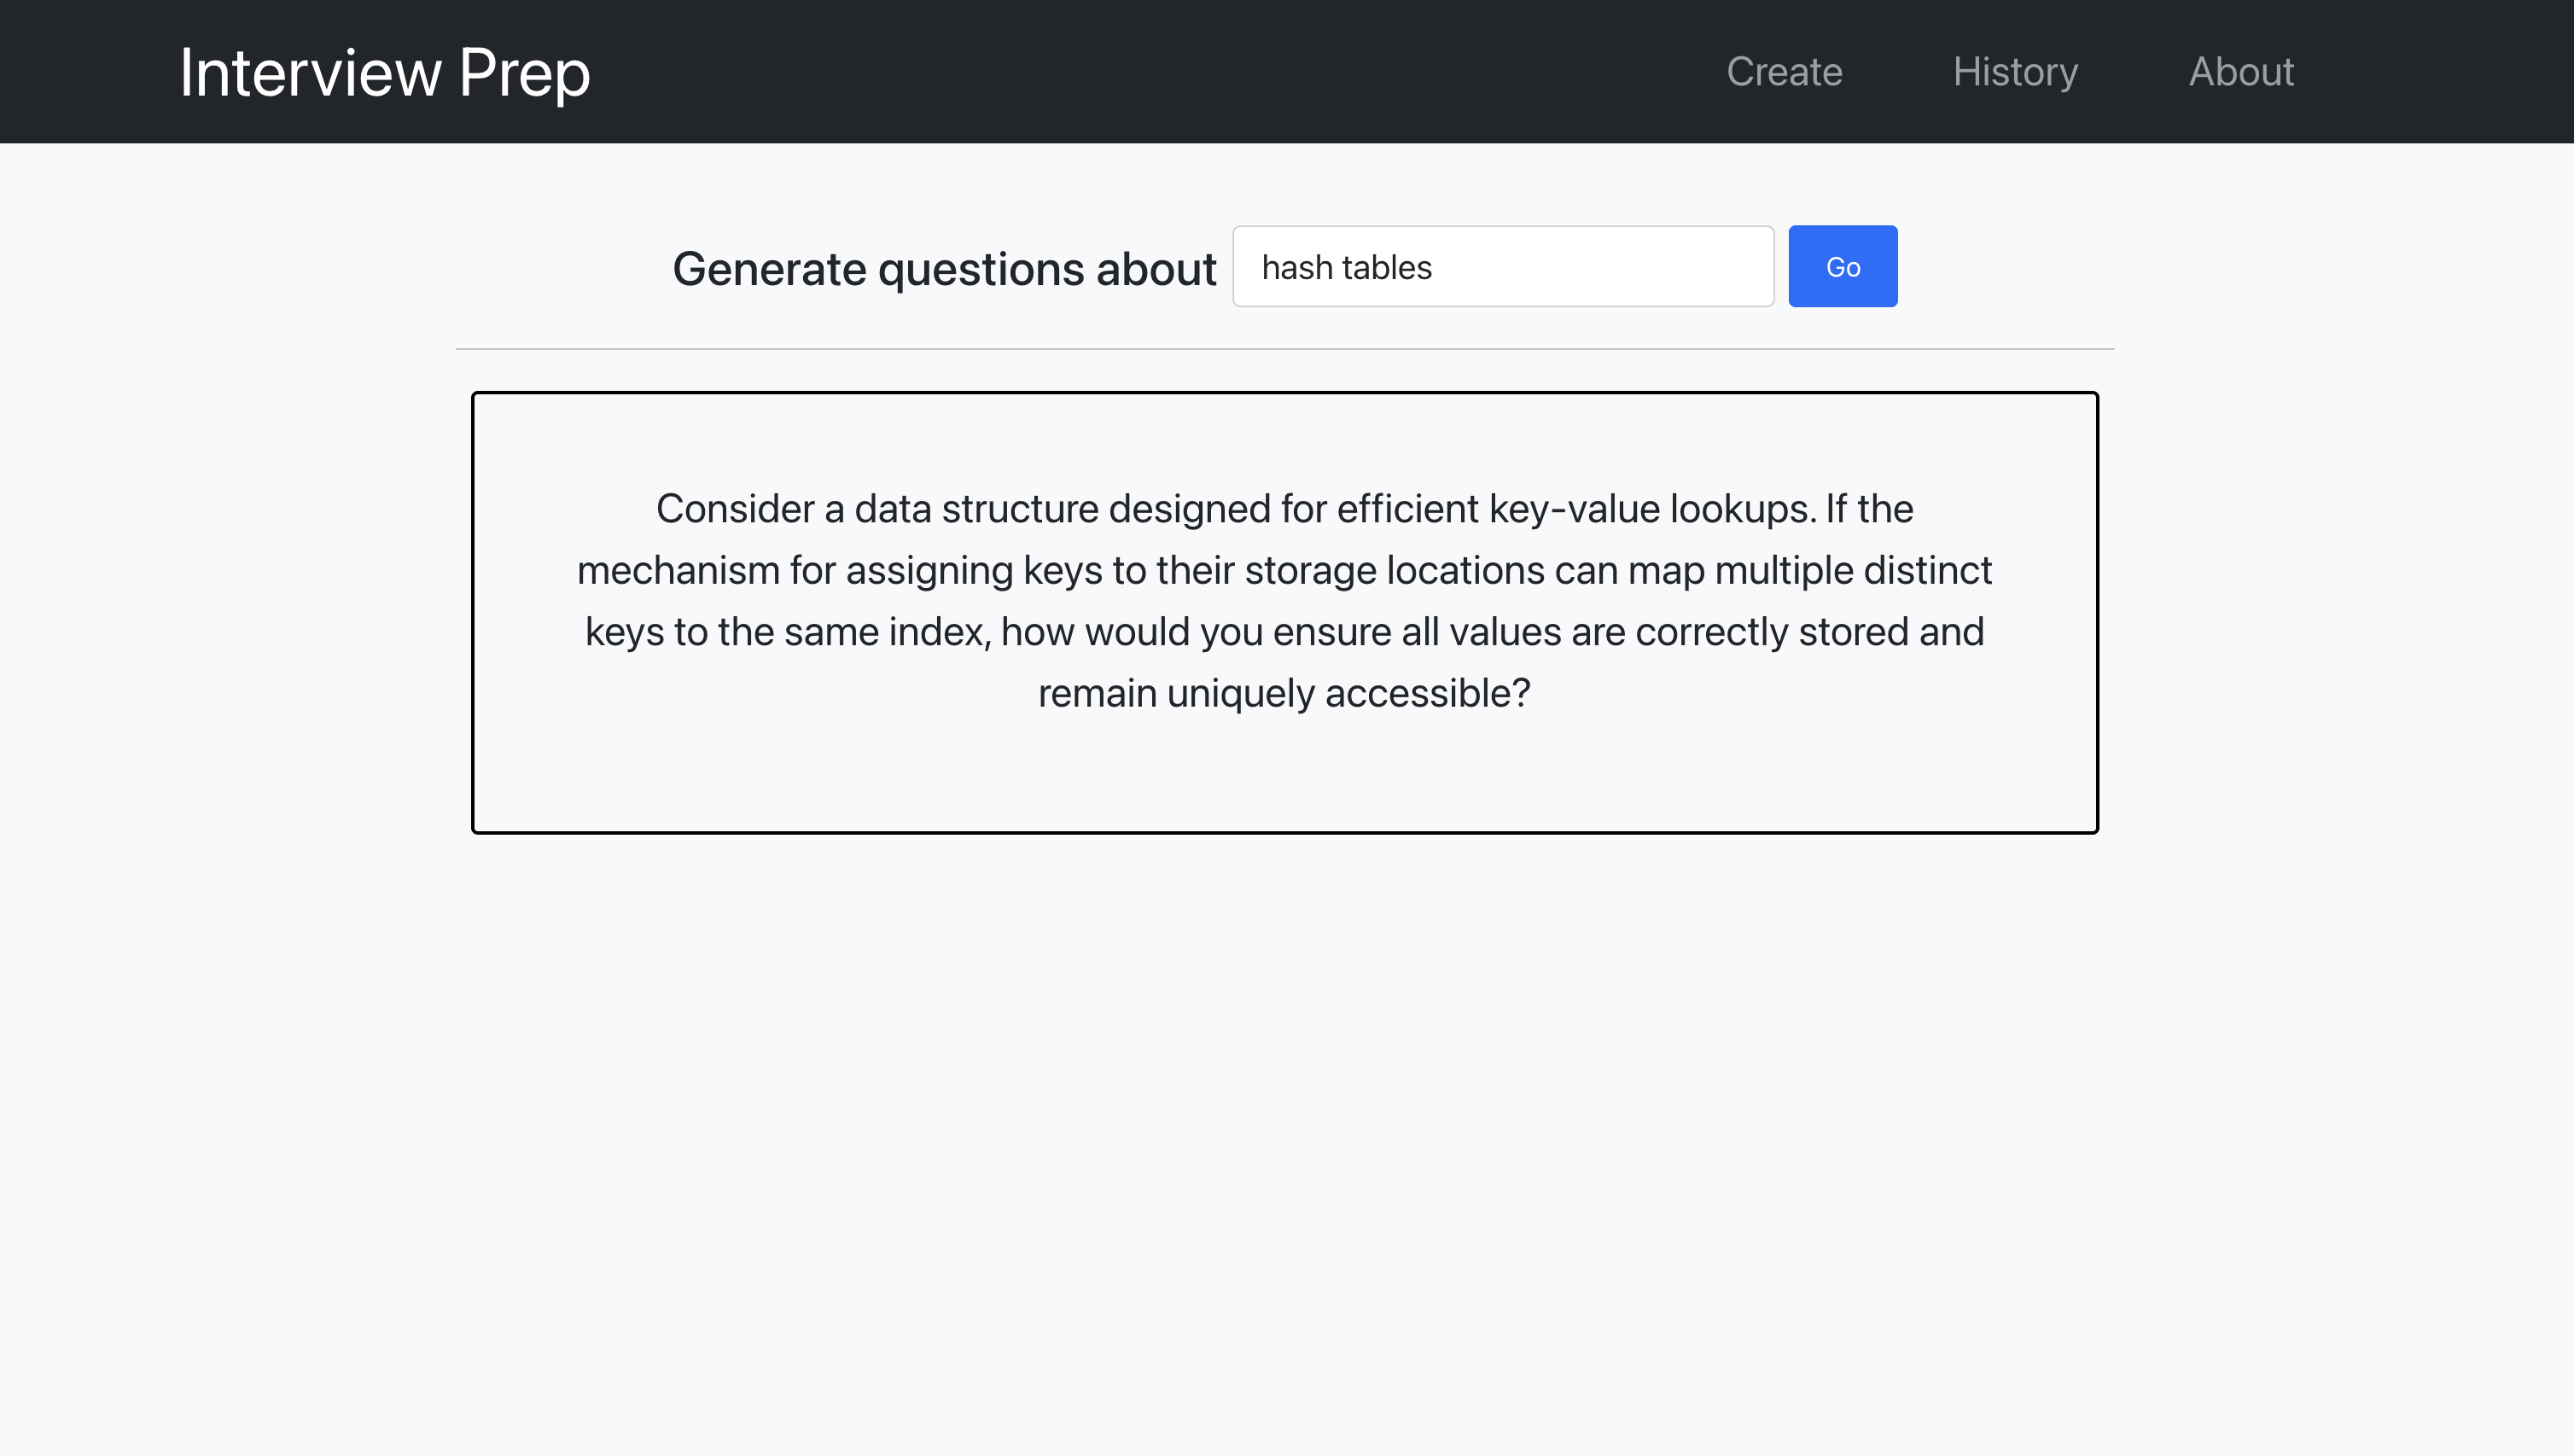Click the Interview Prep brand logo
2574x1456 pixels.
coord(384,72)
